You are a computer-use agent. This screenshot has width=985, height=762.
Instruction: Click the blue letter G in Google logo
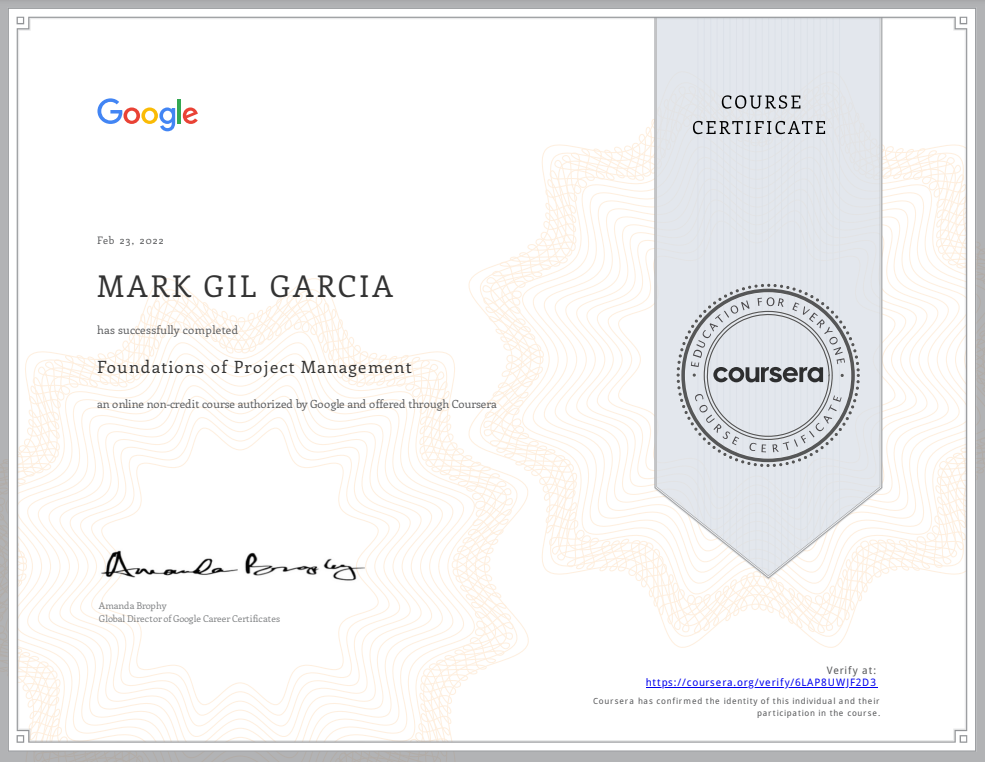click(x=106, y=113)
